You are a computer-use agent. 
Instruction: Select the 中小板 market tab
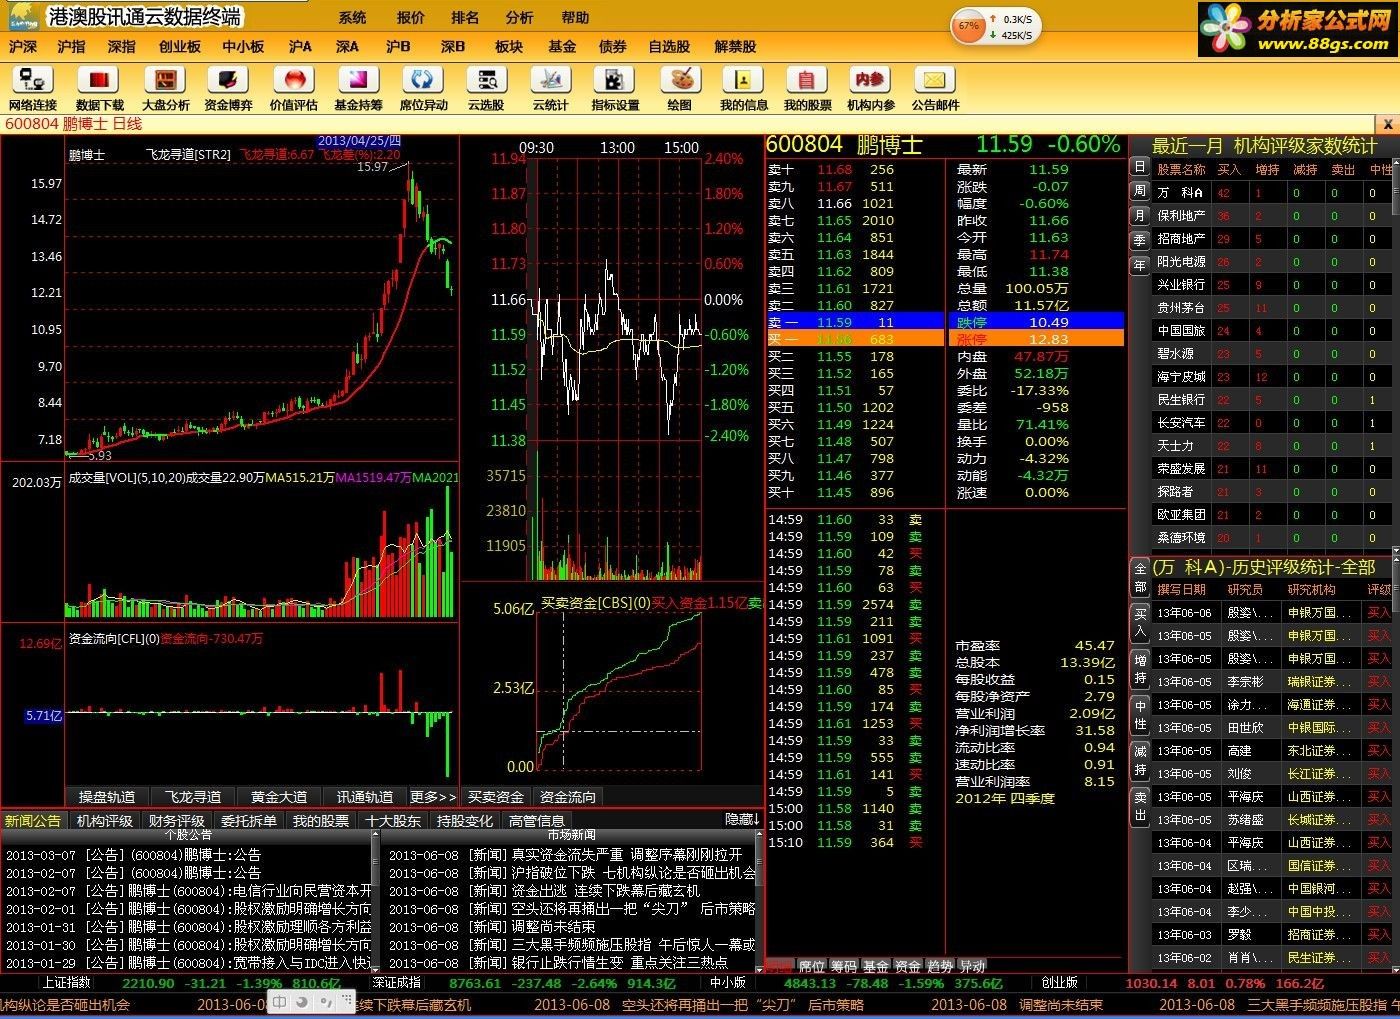[x=243, y=46]
